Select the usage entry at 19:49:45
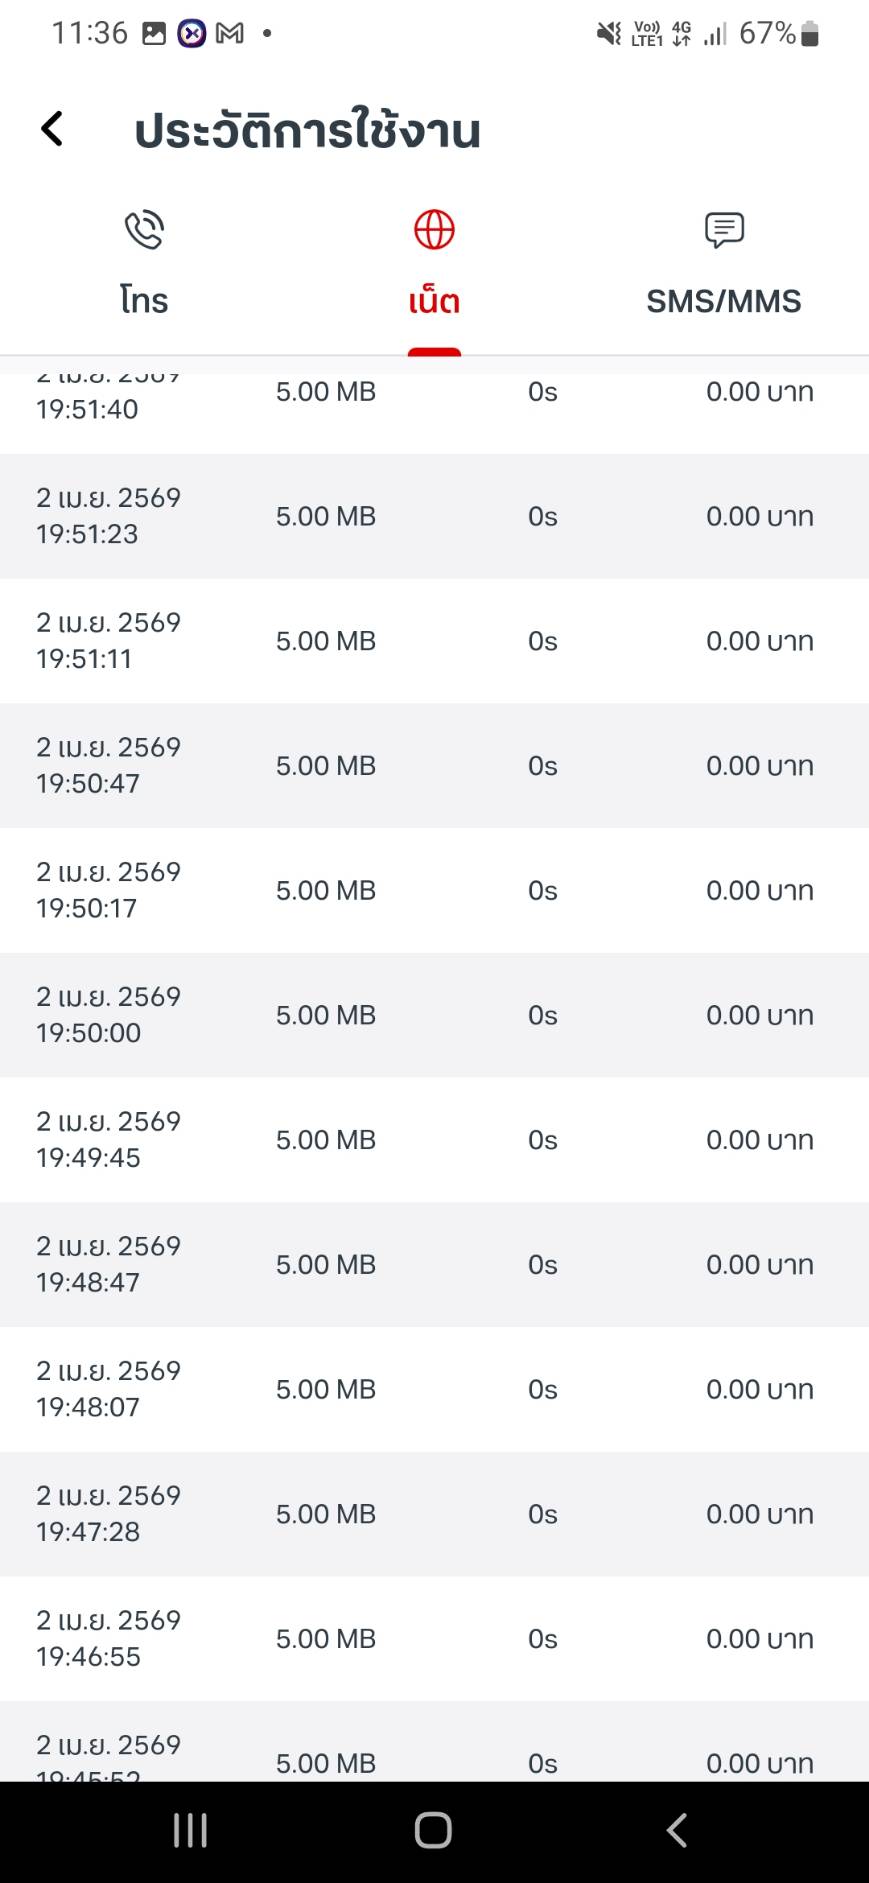Viewport: 869px width, 1883px height. [x=434, y=1140]
